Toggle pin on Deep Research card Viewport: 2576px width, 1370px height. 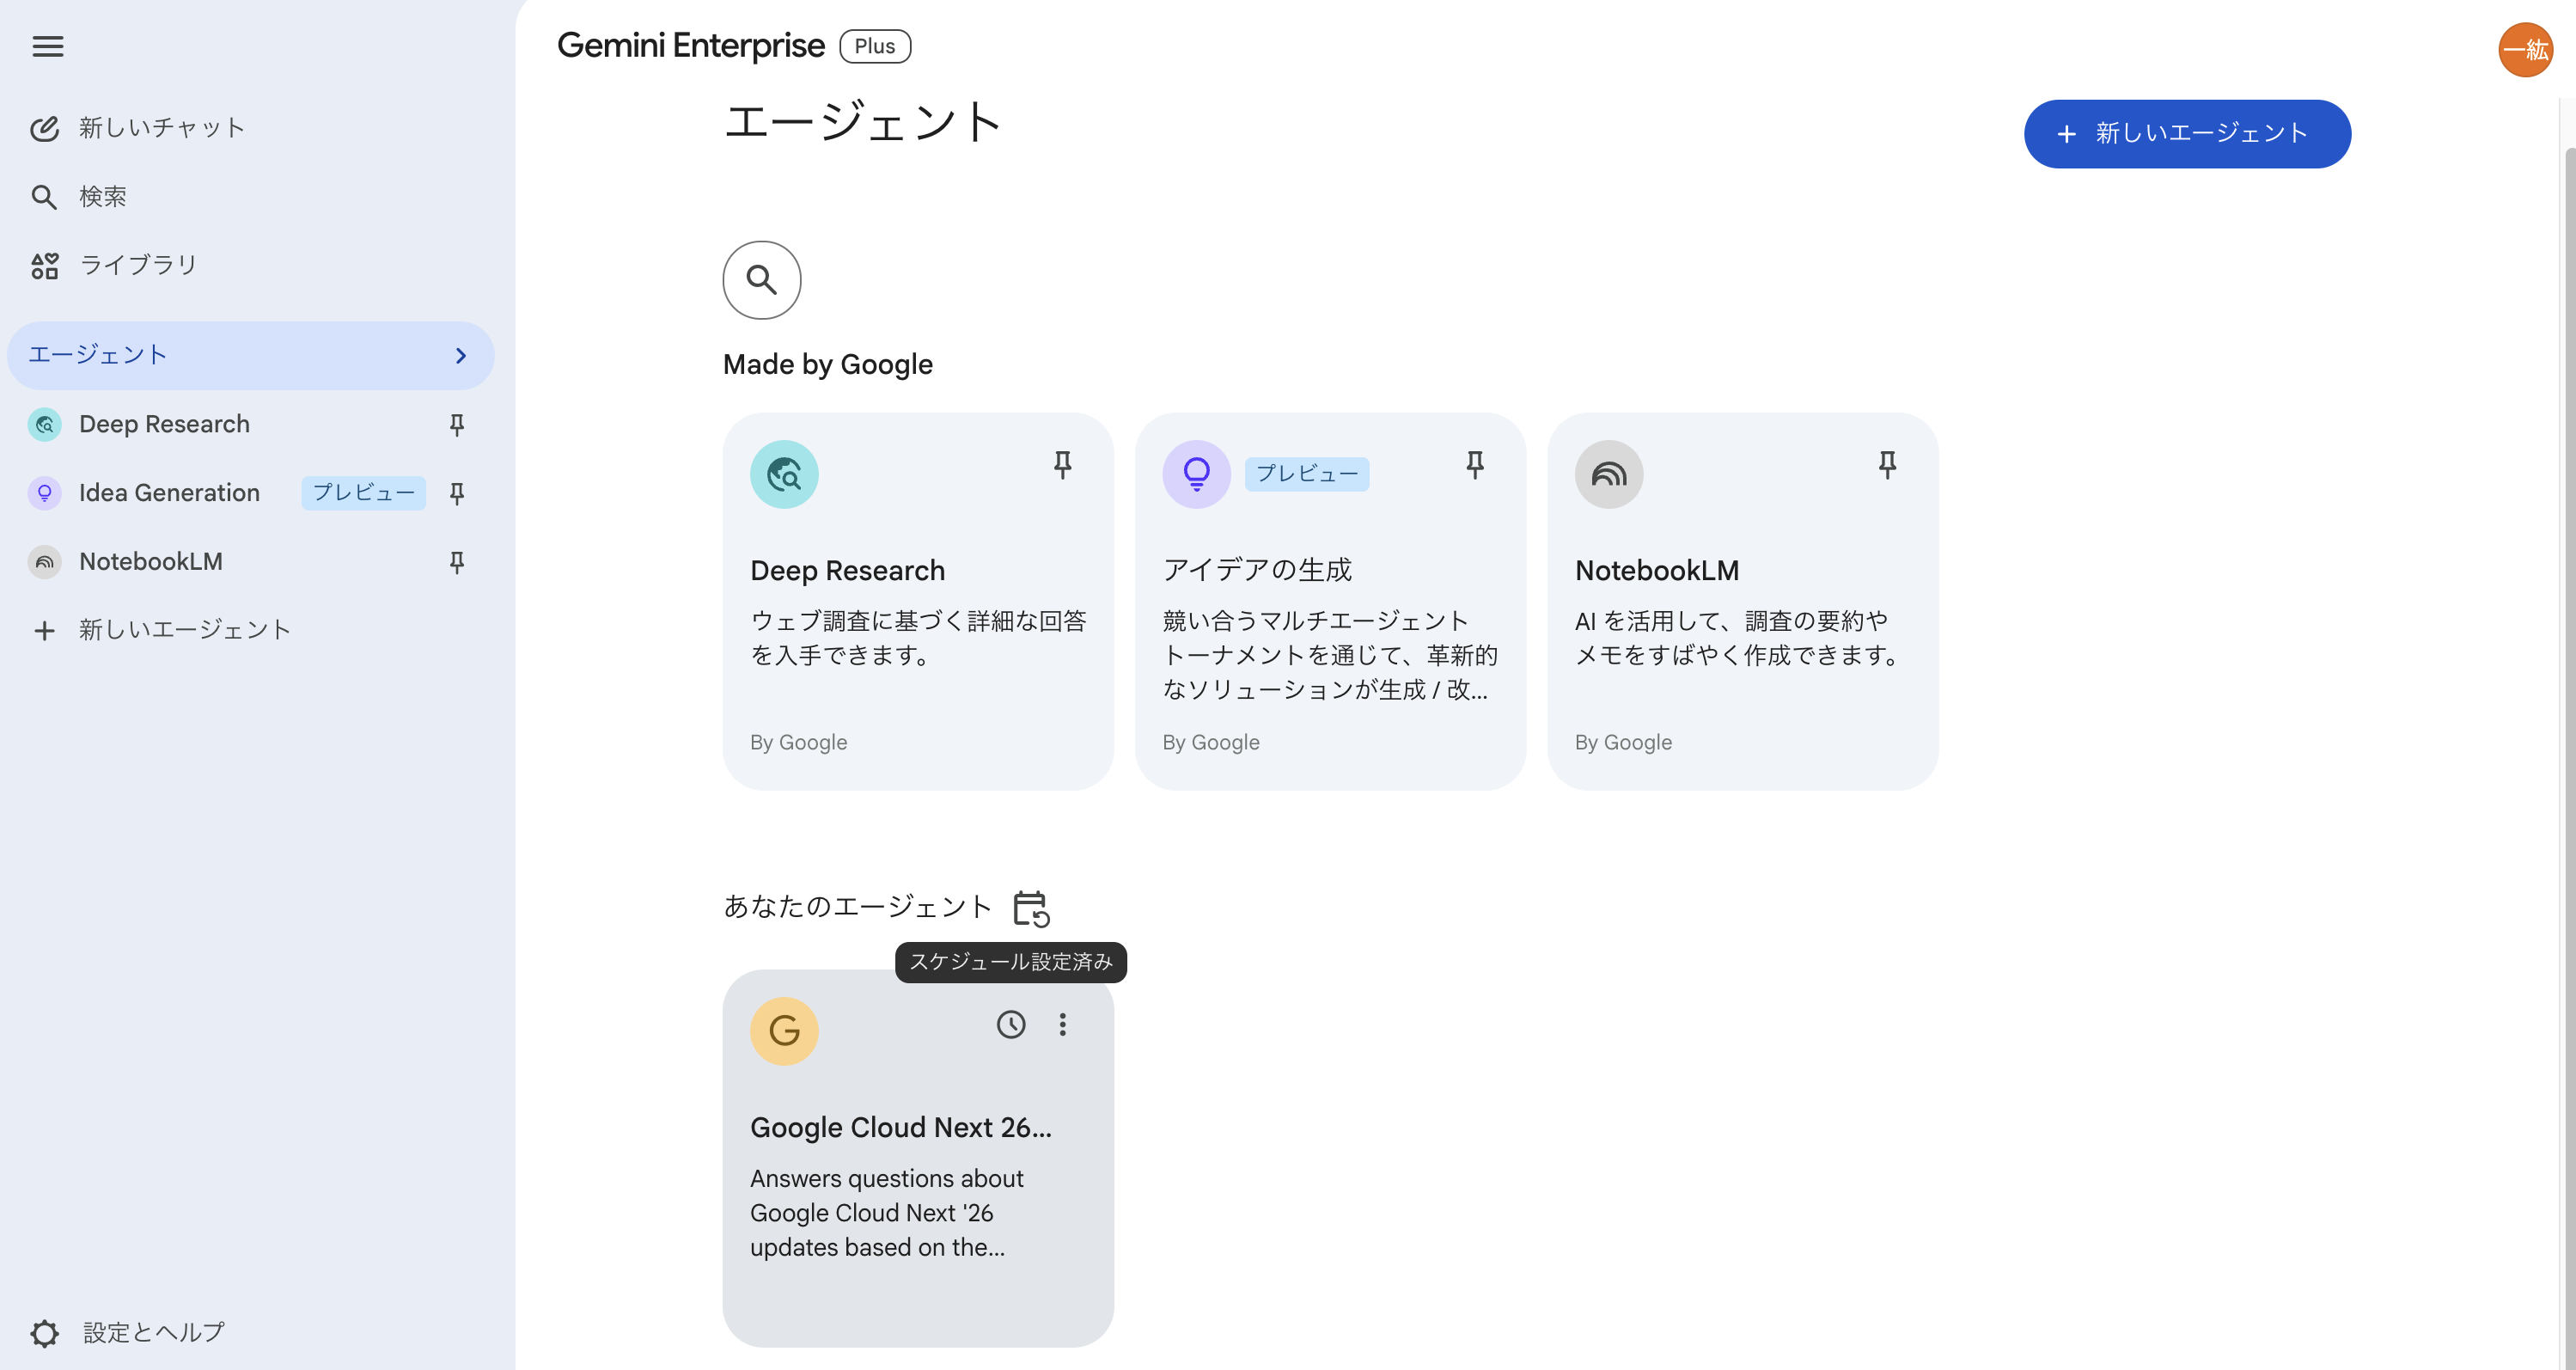coord(1062,465)
